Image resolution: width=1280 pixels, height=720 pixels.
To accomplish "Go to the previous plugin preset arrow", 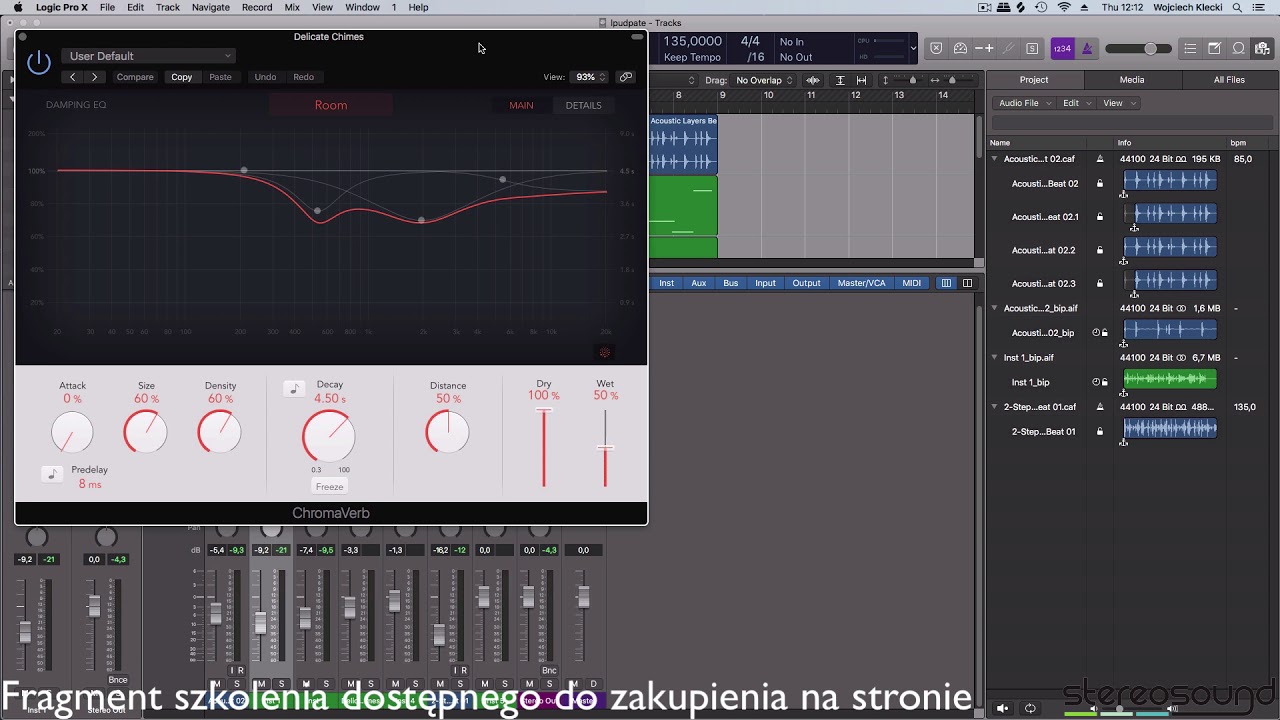I will (x=72, y=77).
